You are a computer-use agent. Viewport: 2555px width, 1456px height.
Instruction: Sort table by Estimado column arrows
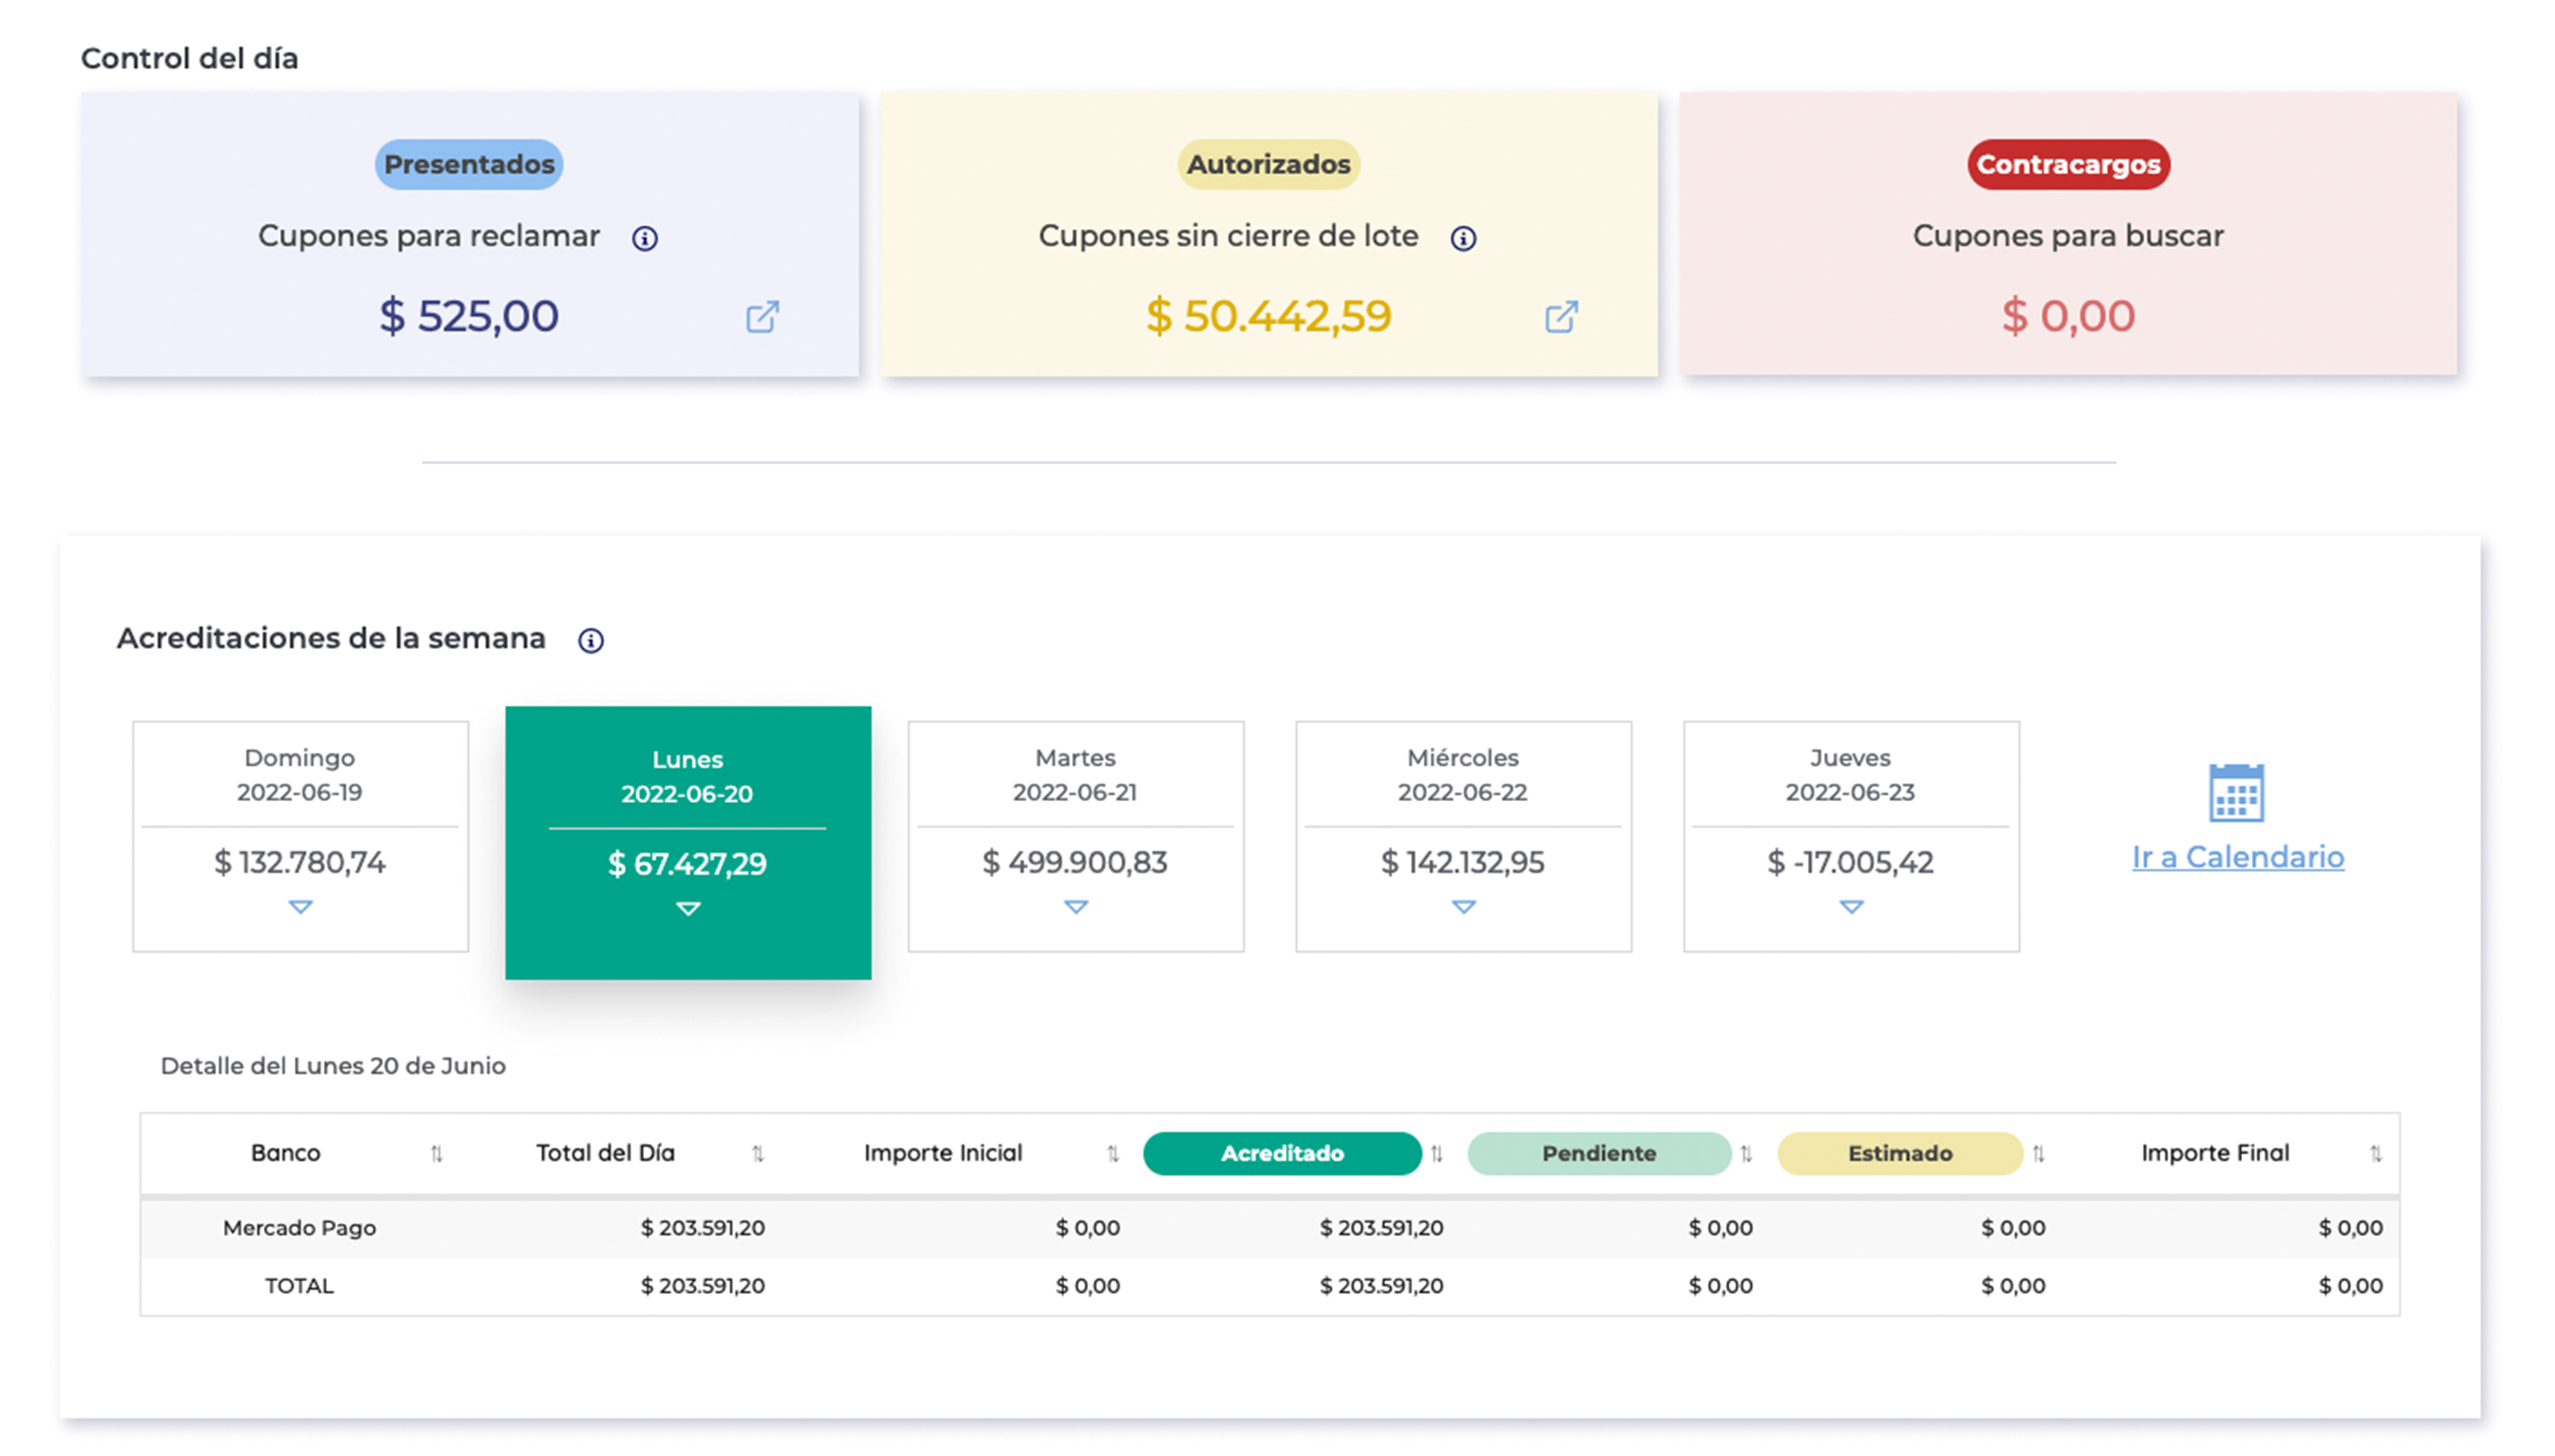coord(2038,1154)
